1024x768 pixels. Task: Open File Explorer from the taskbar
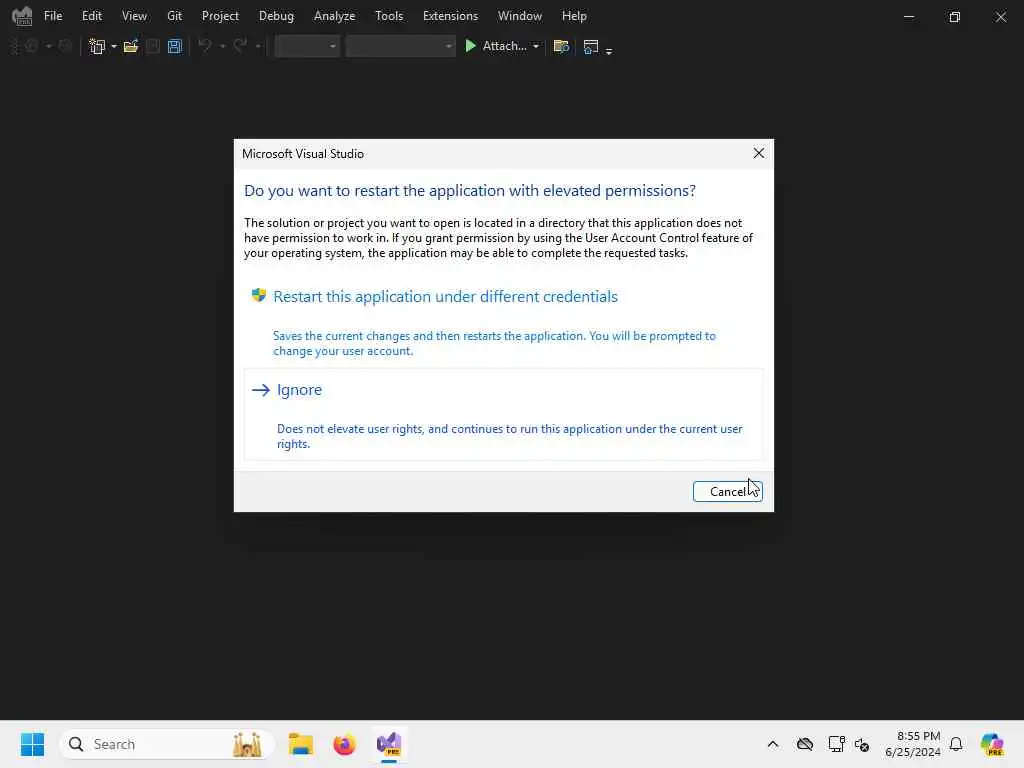click(301, 744)
